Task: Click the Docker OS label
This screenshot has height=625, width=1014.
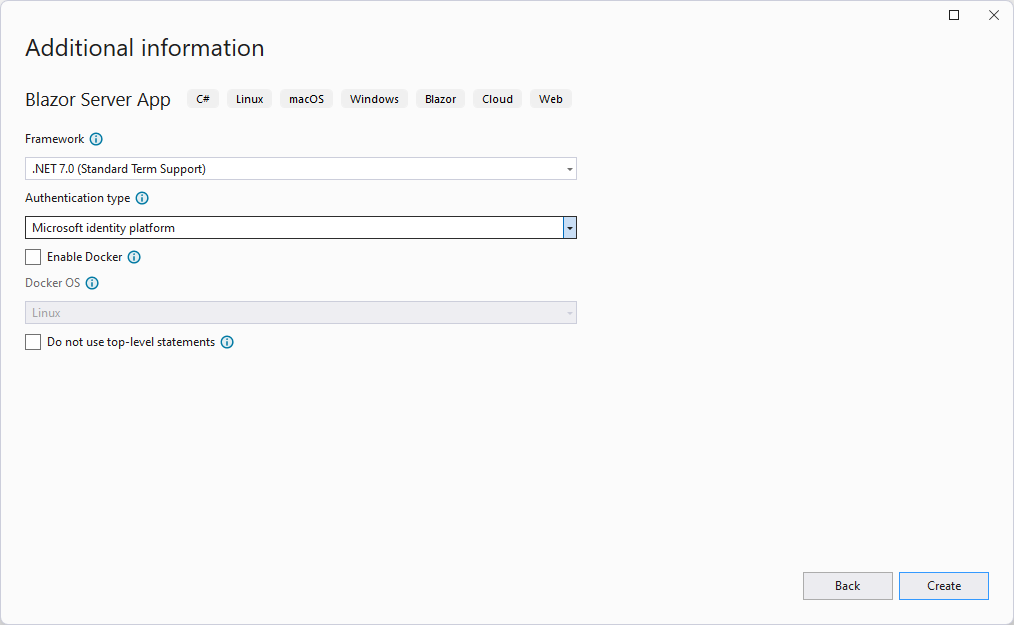Action: (52, 283)
